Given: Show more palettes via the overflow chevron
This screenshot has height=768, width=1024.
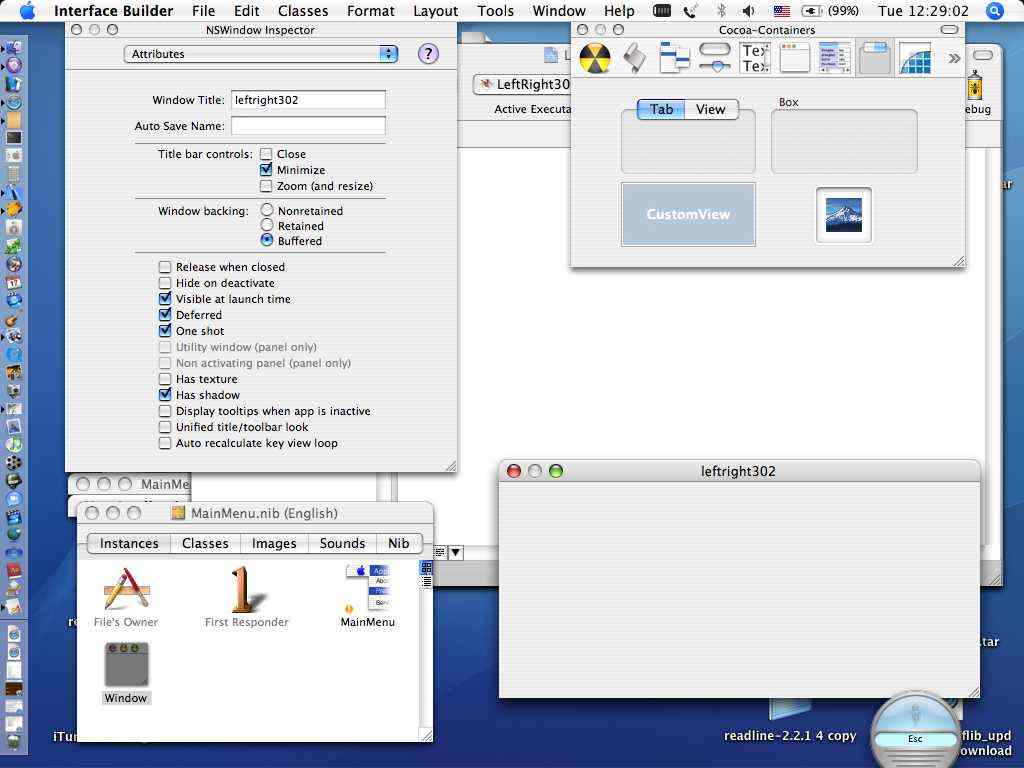Looking at the screenshot, I should click(x=954, y=59).
